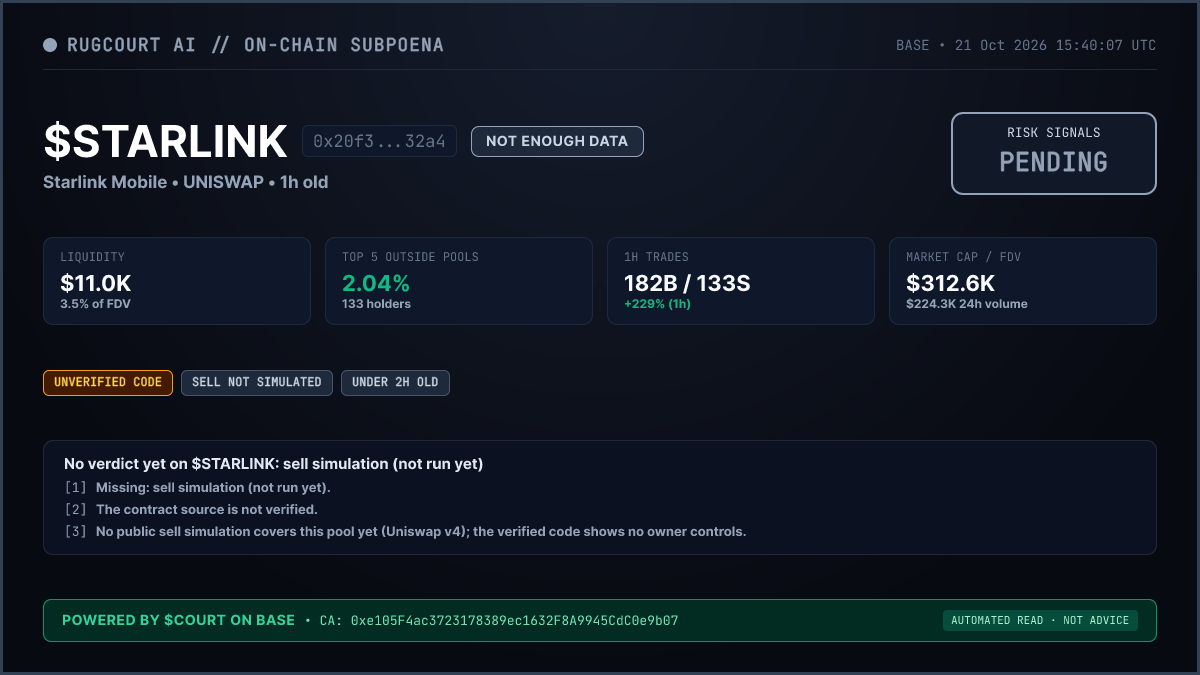Screen dimensions: 1200x675
Task: Click the No verdict yet on $STARLINK headline
Action: point(274,464)
